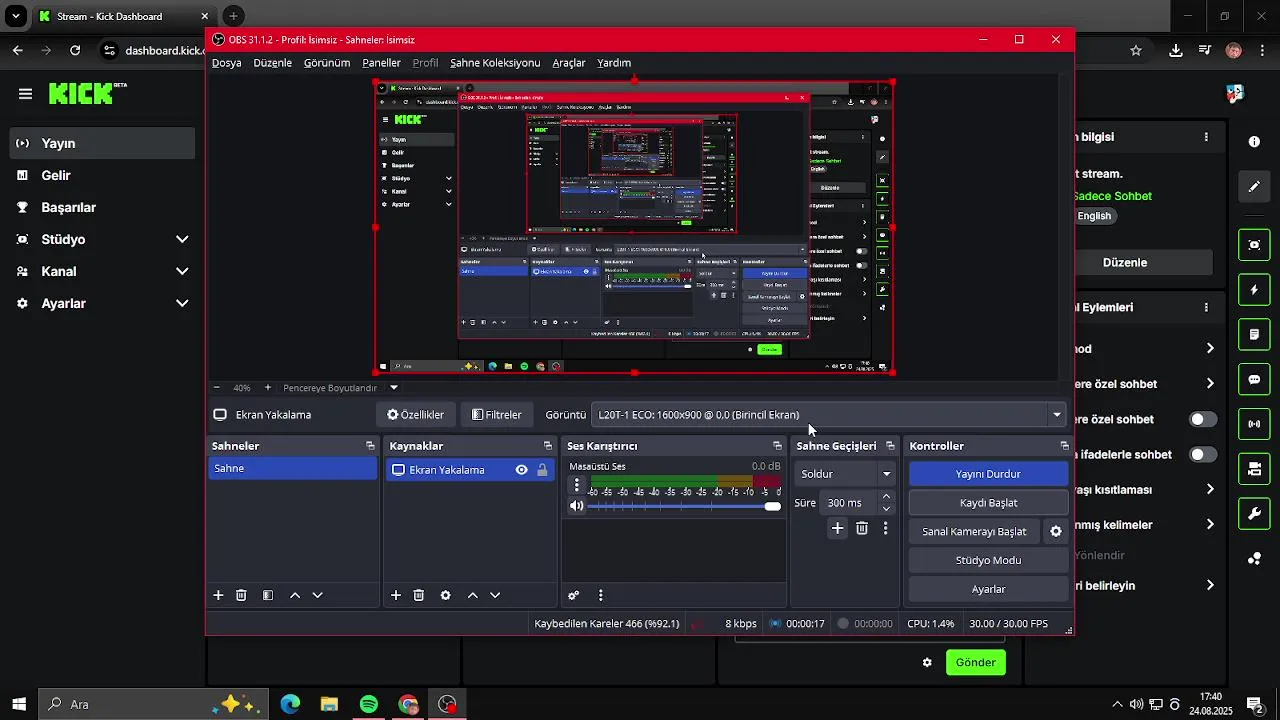Expand Stüdyo section in Kick sidebar
Viewport: 1280px width, 720px height.
(x=182, y=240)
